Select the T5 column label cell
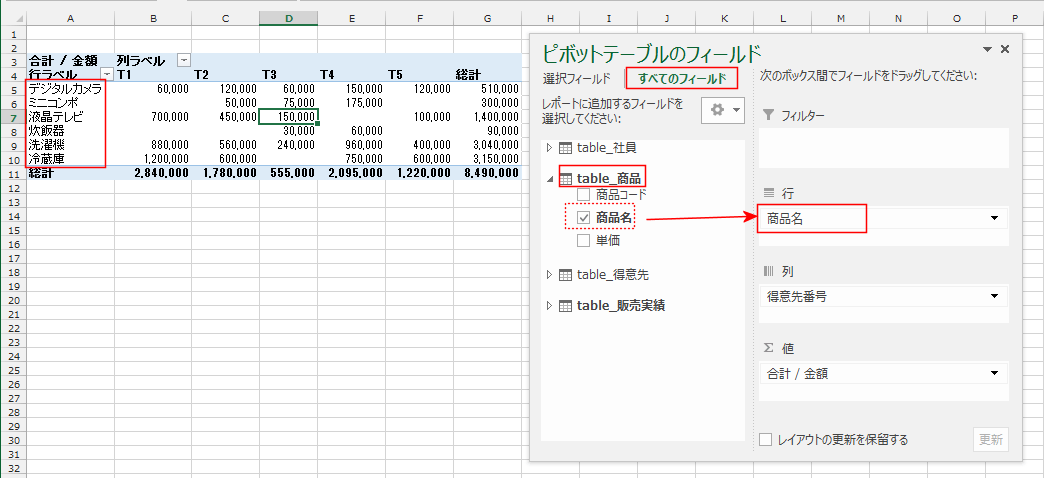This screenshot has width=1044, height=478. point(421,74)
